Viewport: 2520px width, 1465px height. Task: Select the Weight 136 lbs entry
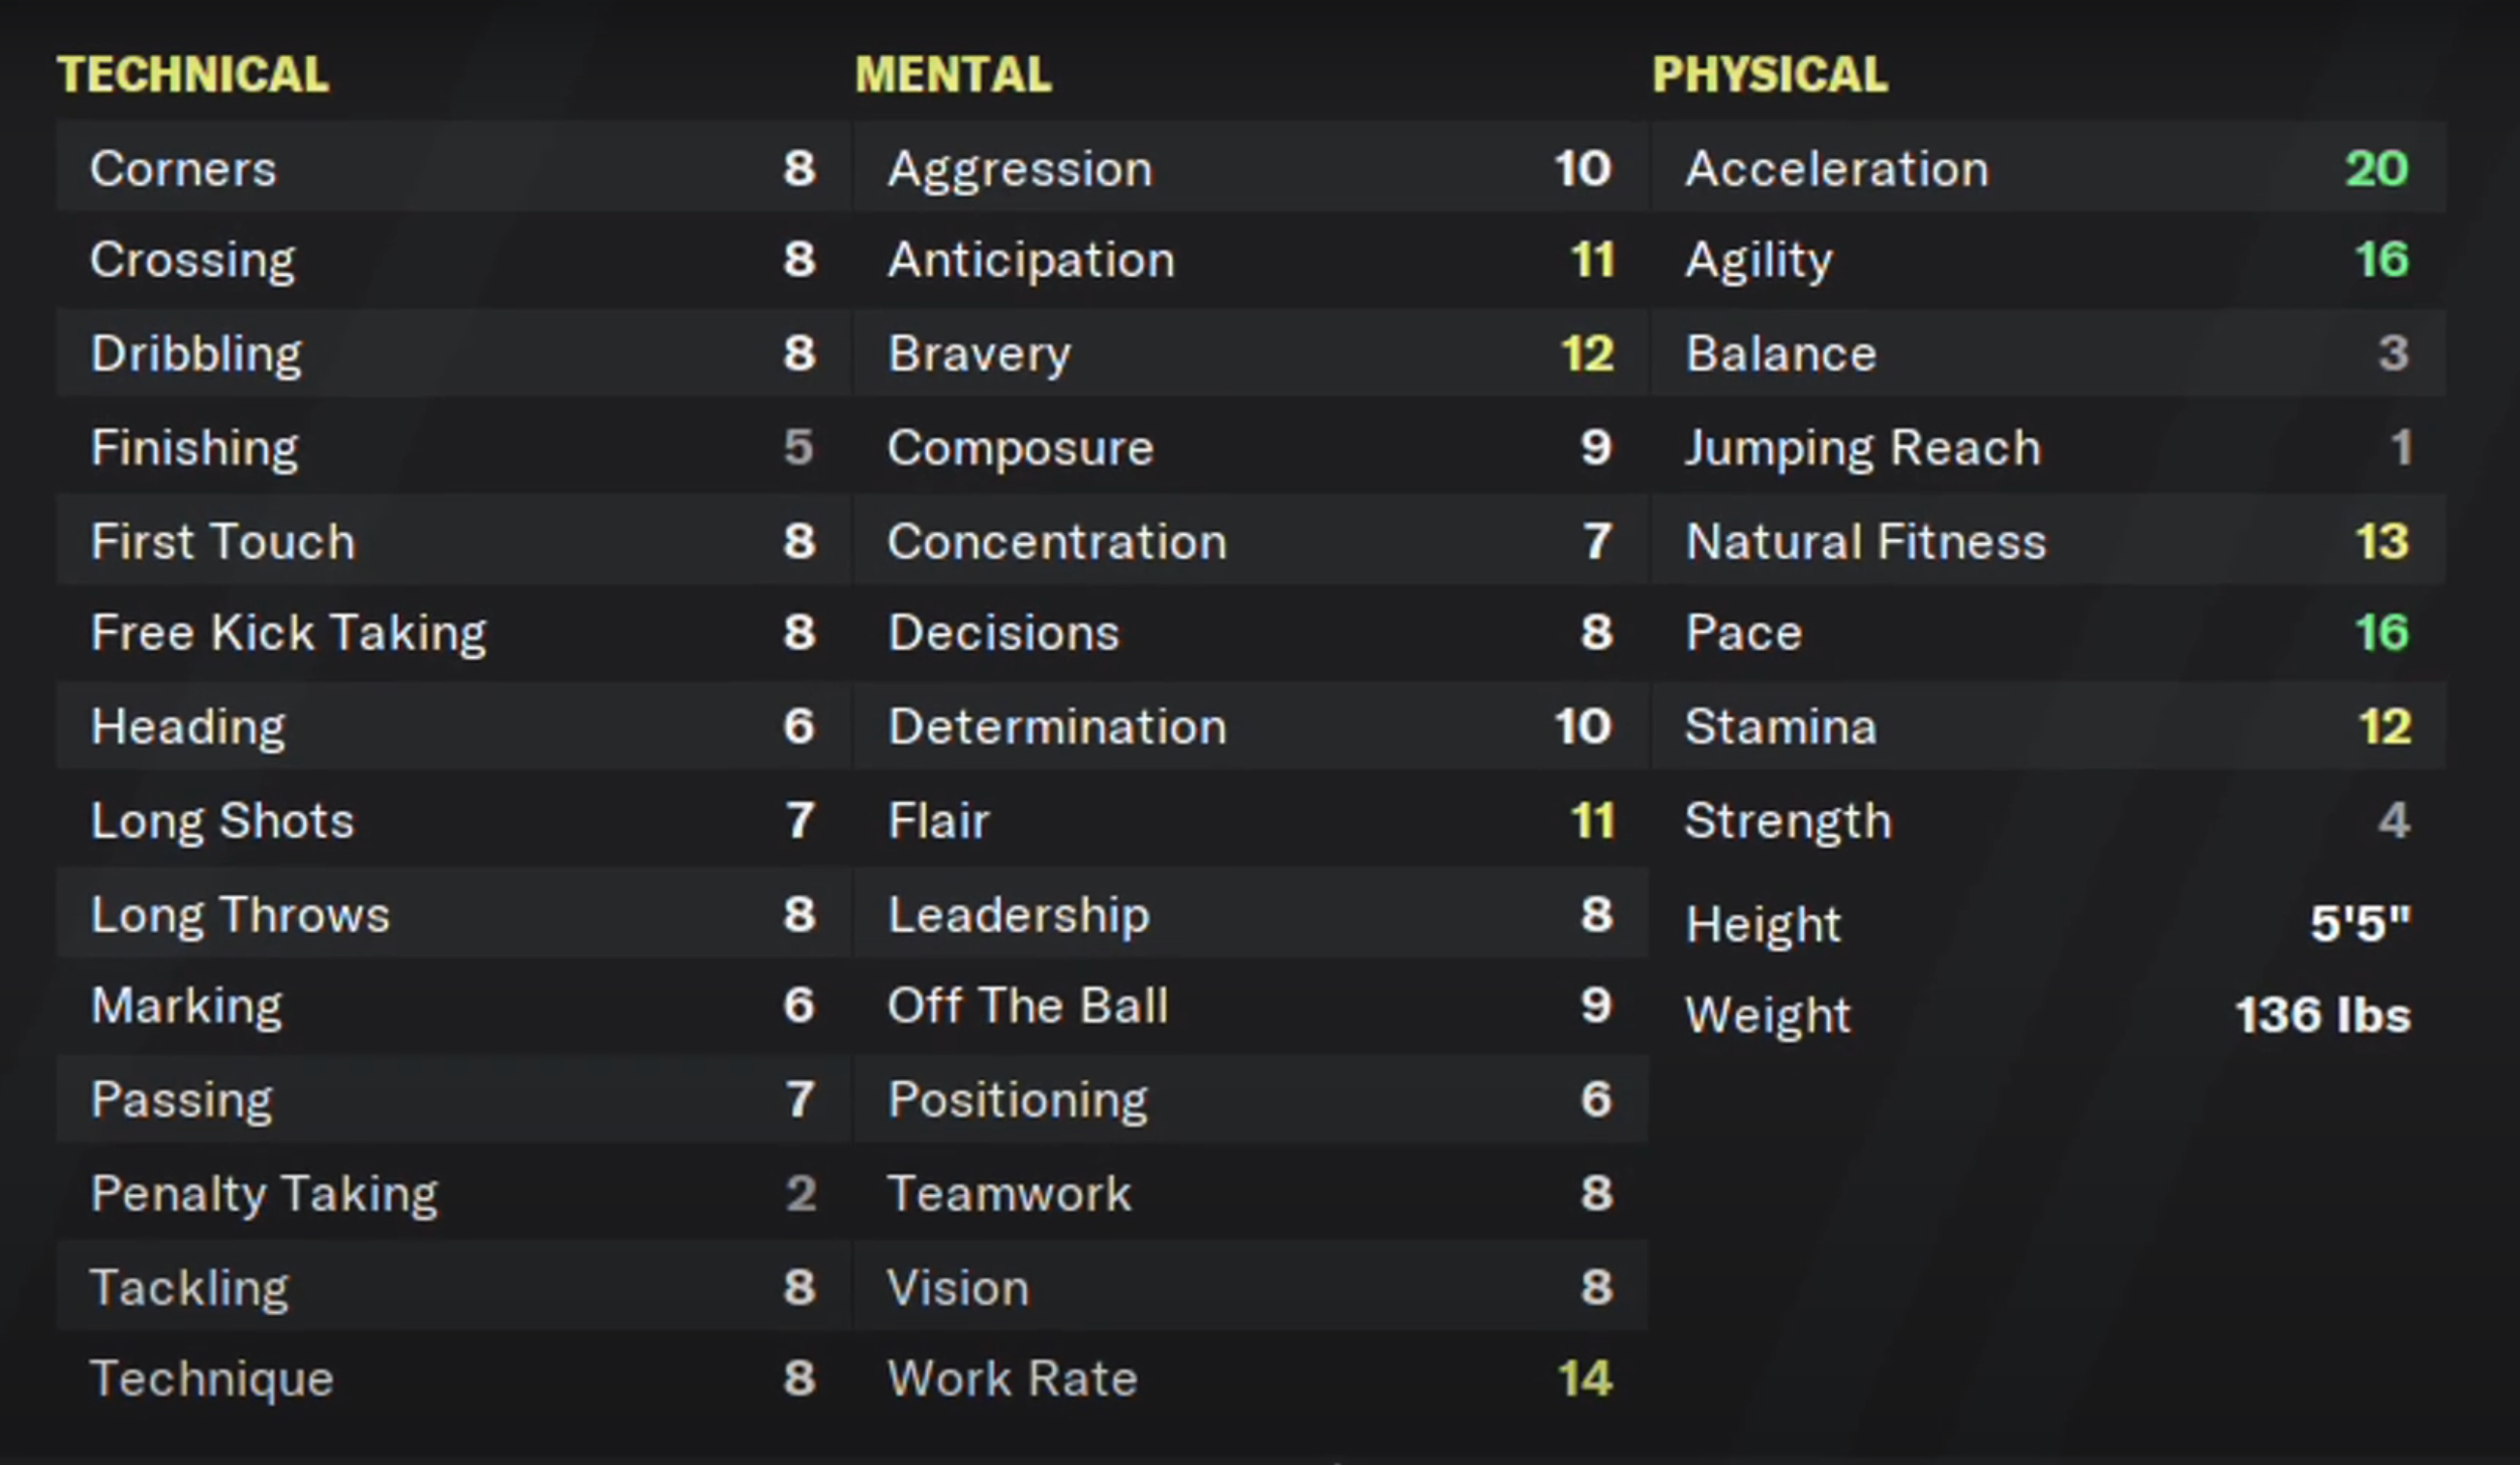tap(2048, 1015)
